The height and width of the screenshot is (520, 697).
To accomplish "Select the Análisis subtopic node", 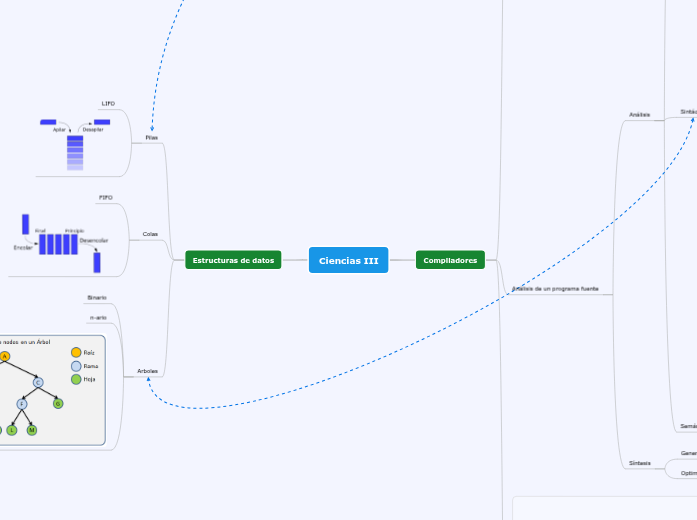I will point(639,115).
